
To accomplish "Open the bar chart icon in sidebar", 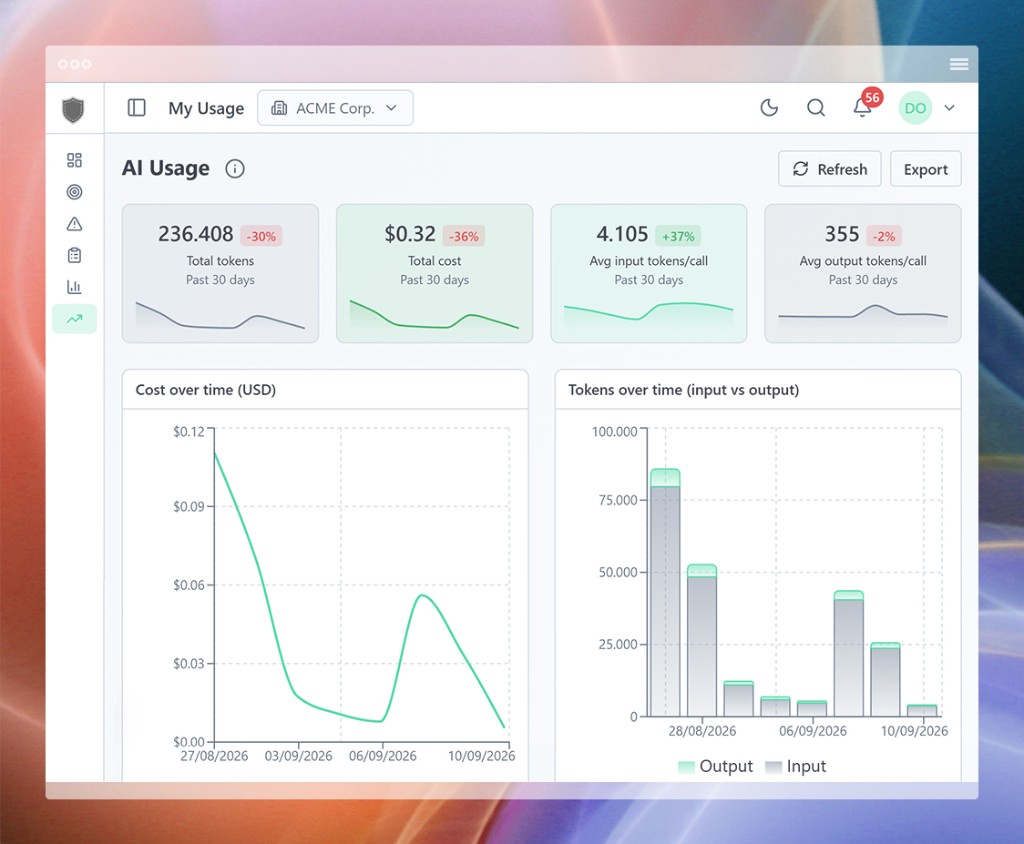I will [x=74, y=287].
